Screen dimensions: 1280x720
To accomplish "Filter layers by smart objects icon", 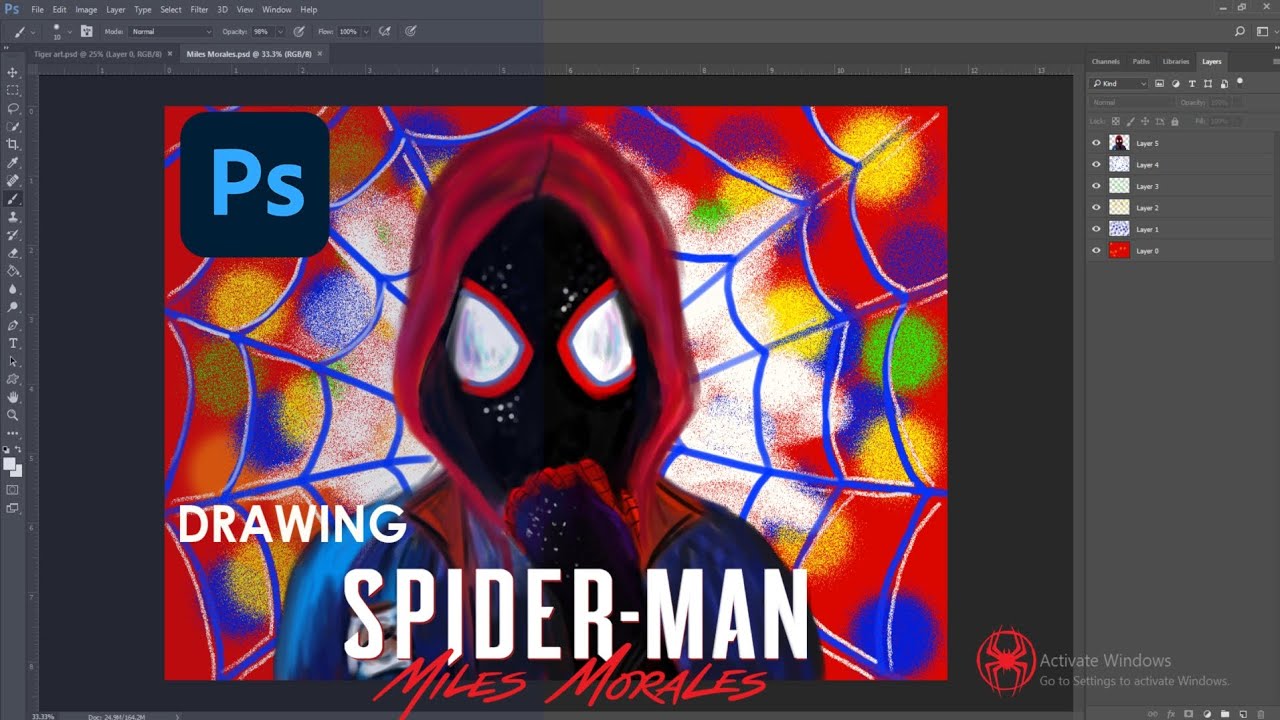I will pyautogui.click(x=1224, y=84).
